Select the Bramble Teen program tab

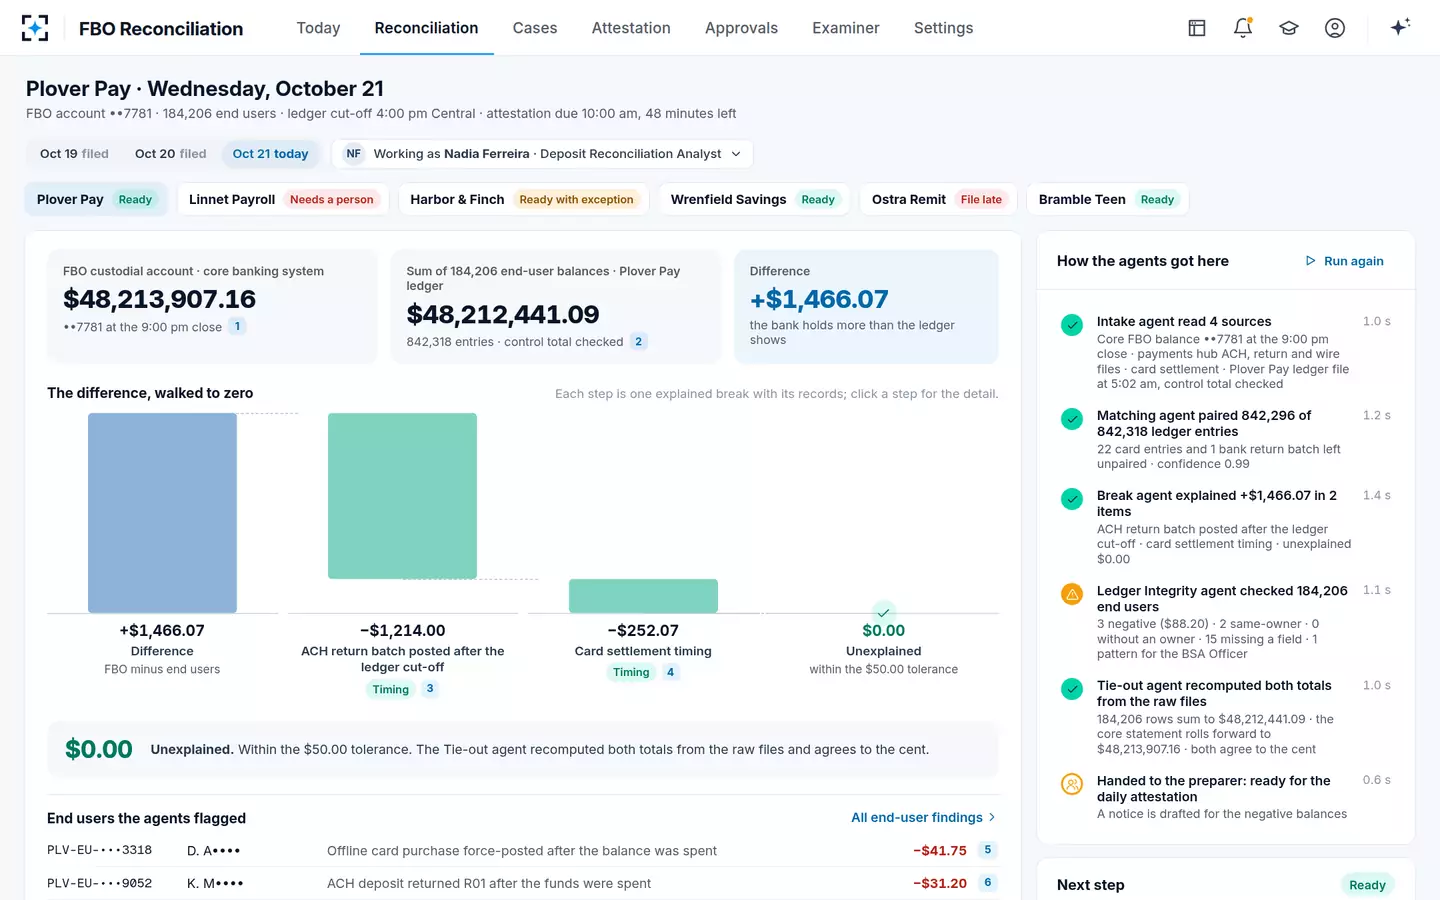1108,199
